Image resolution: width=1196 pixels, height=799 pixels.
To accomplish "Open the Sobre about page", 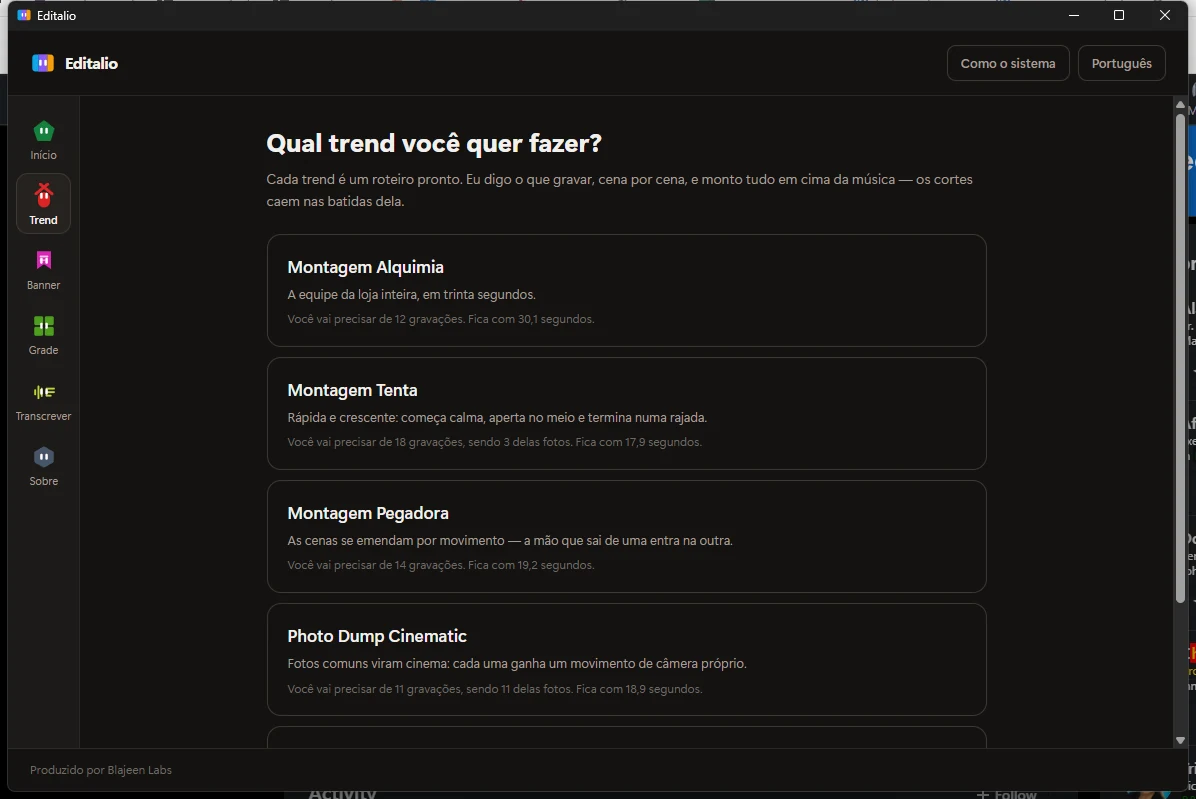I will point(43,466).
